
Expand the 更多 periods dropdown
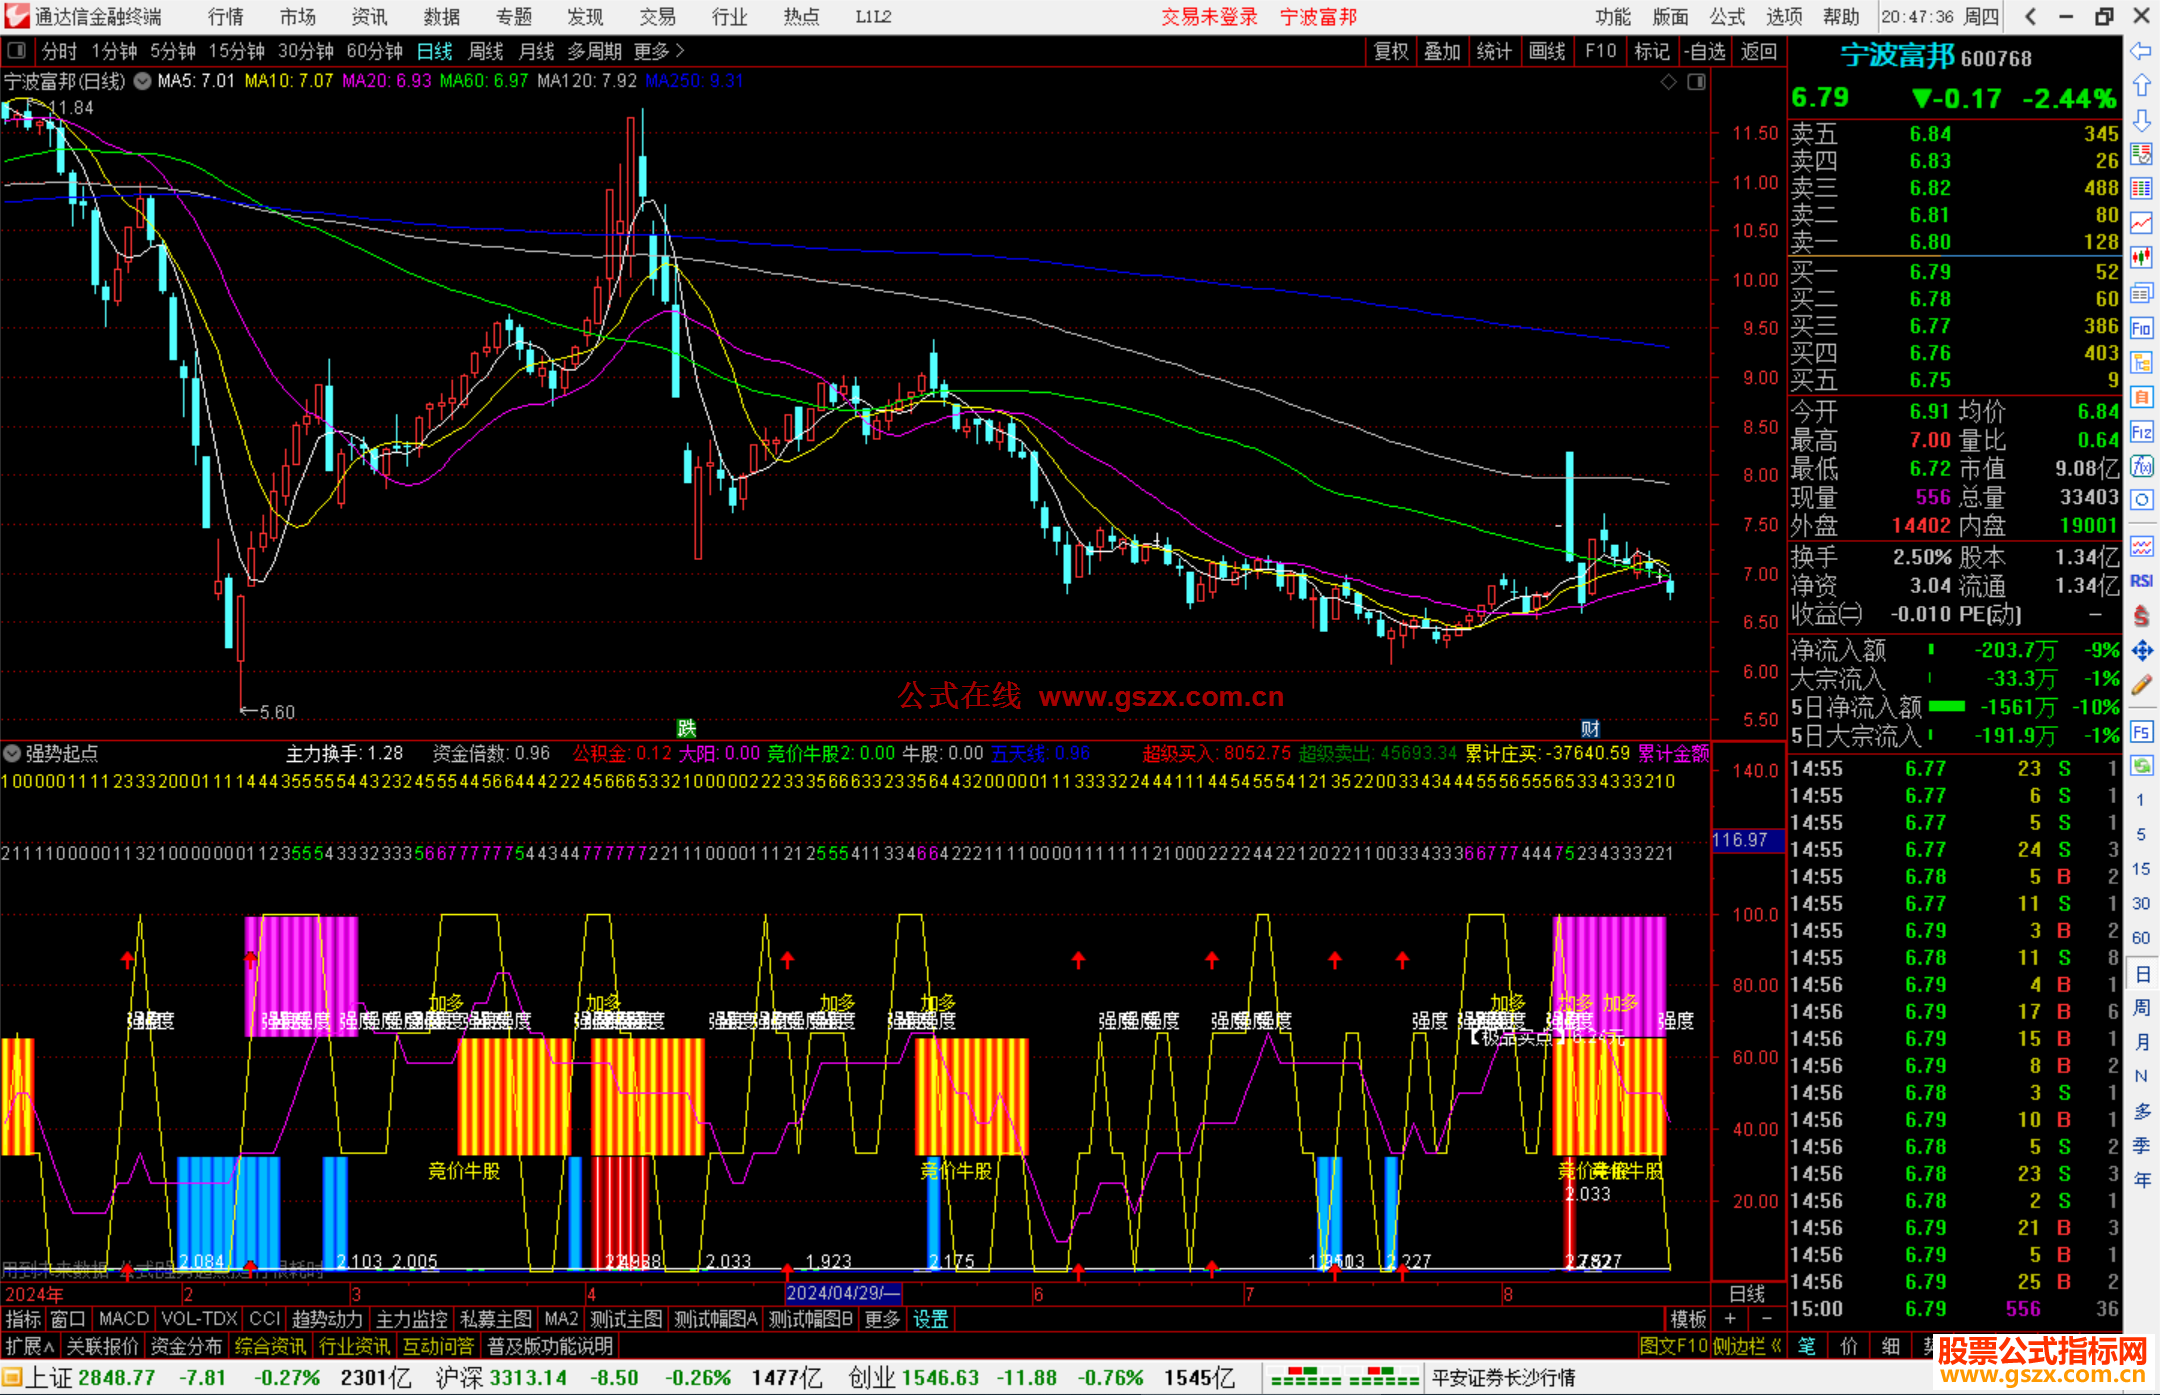click(x=659, y=51)
